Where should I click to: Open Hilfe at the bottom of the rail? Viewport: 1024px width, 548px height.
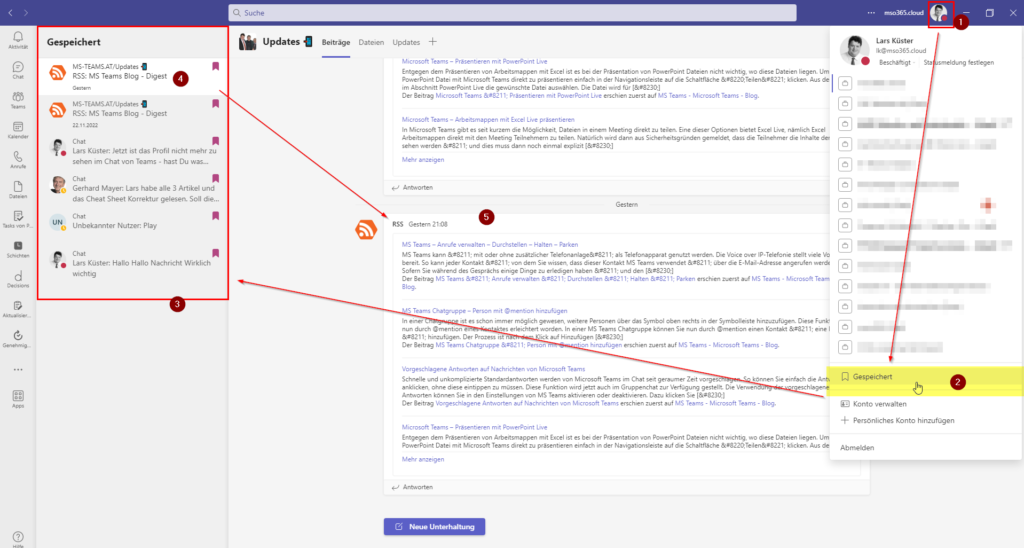18,539
